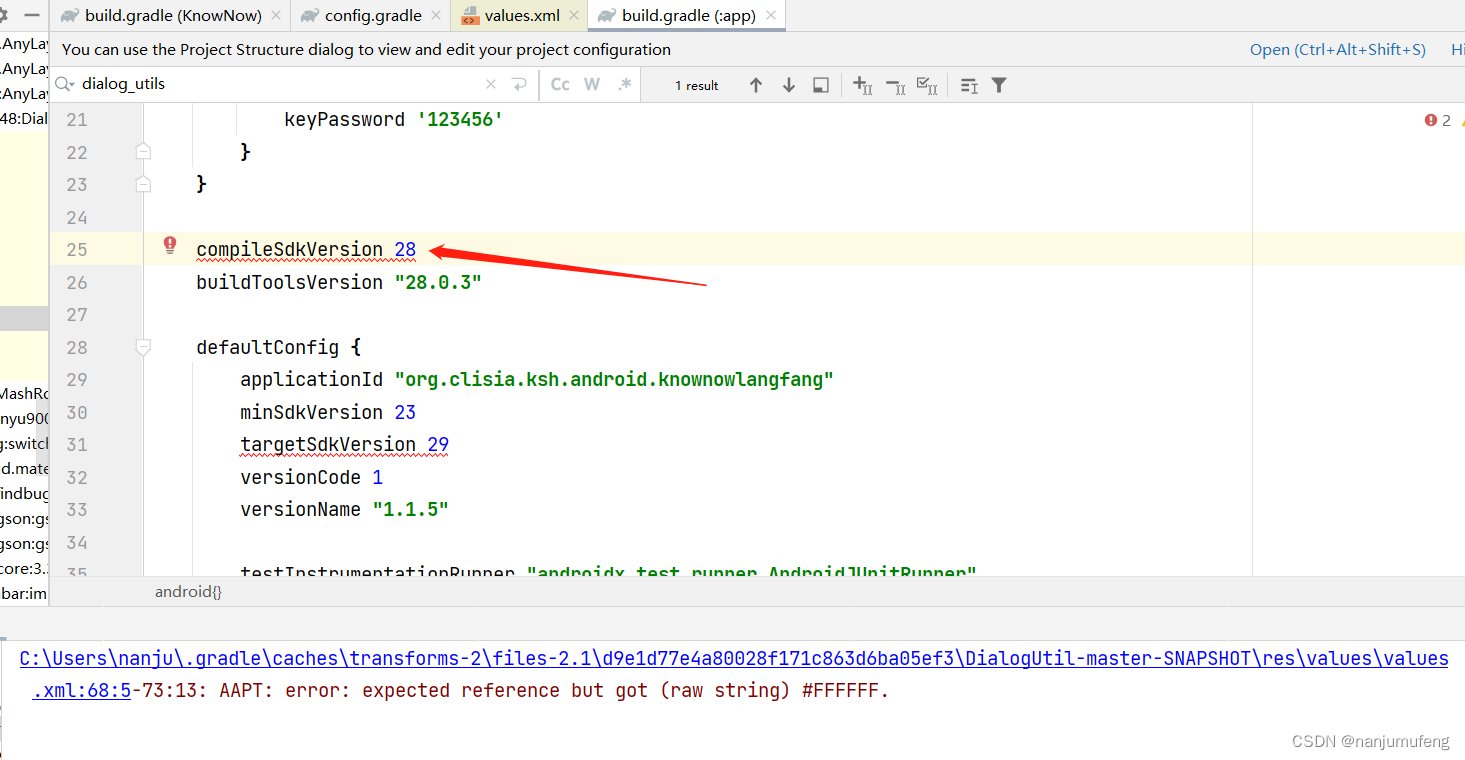Click the android{} breadcrumb
This screenshot has height=760, width=1465.
click(188, 592)
